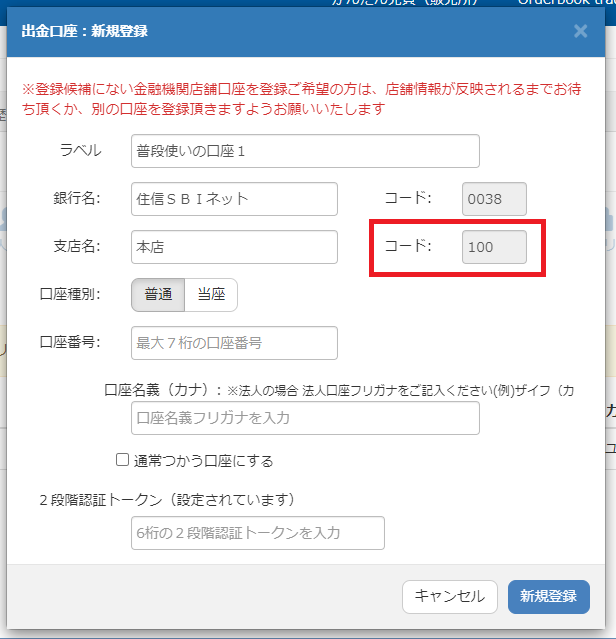This screenshot has height=639, width=616.
Task: Close the 出金口座 新規登録 dialog with X
Action: 581,31
